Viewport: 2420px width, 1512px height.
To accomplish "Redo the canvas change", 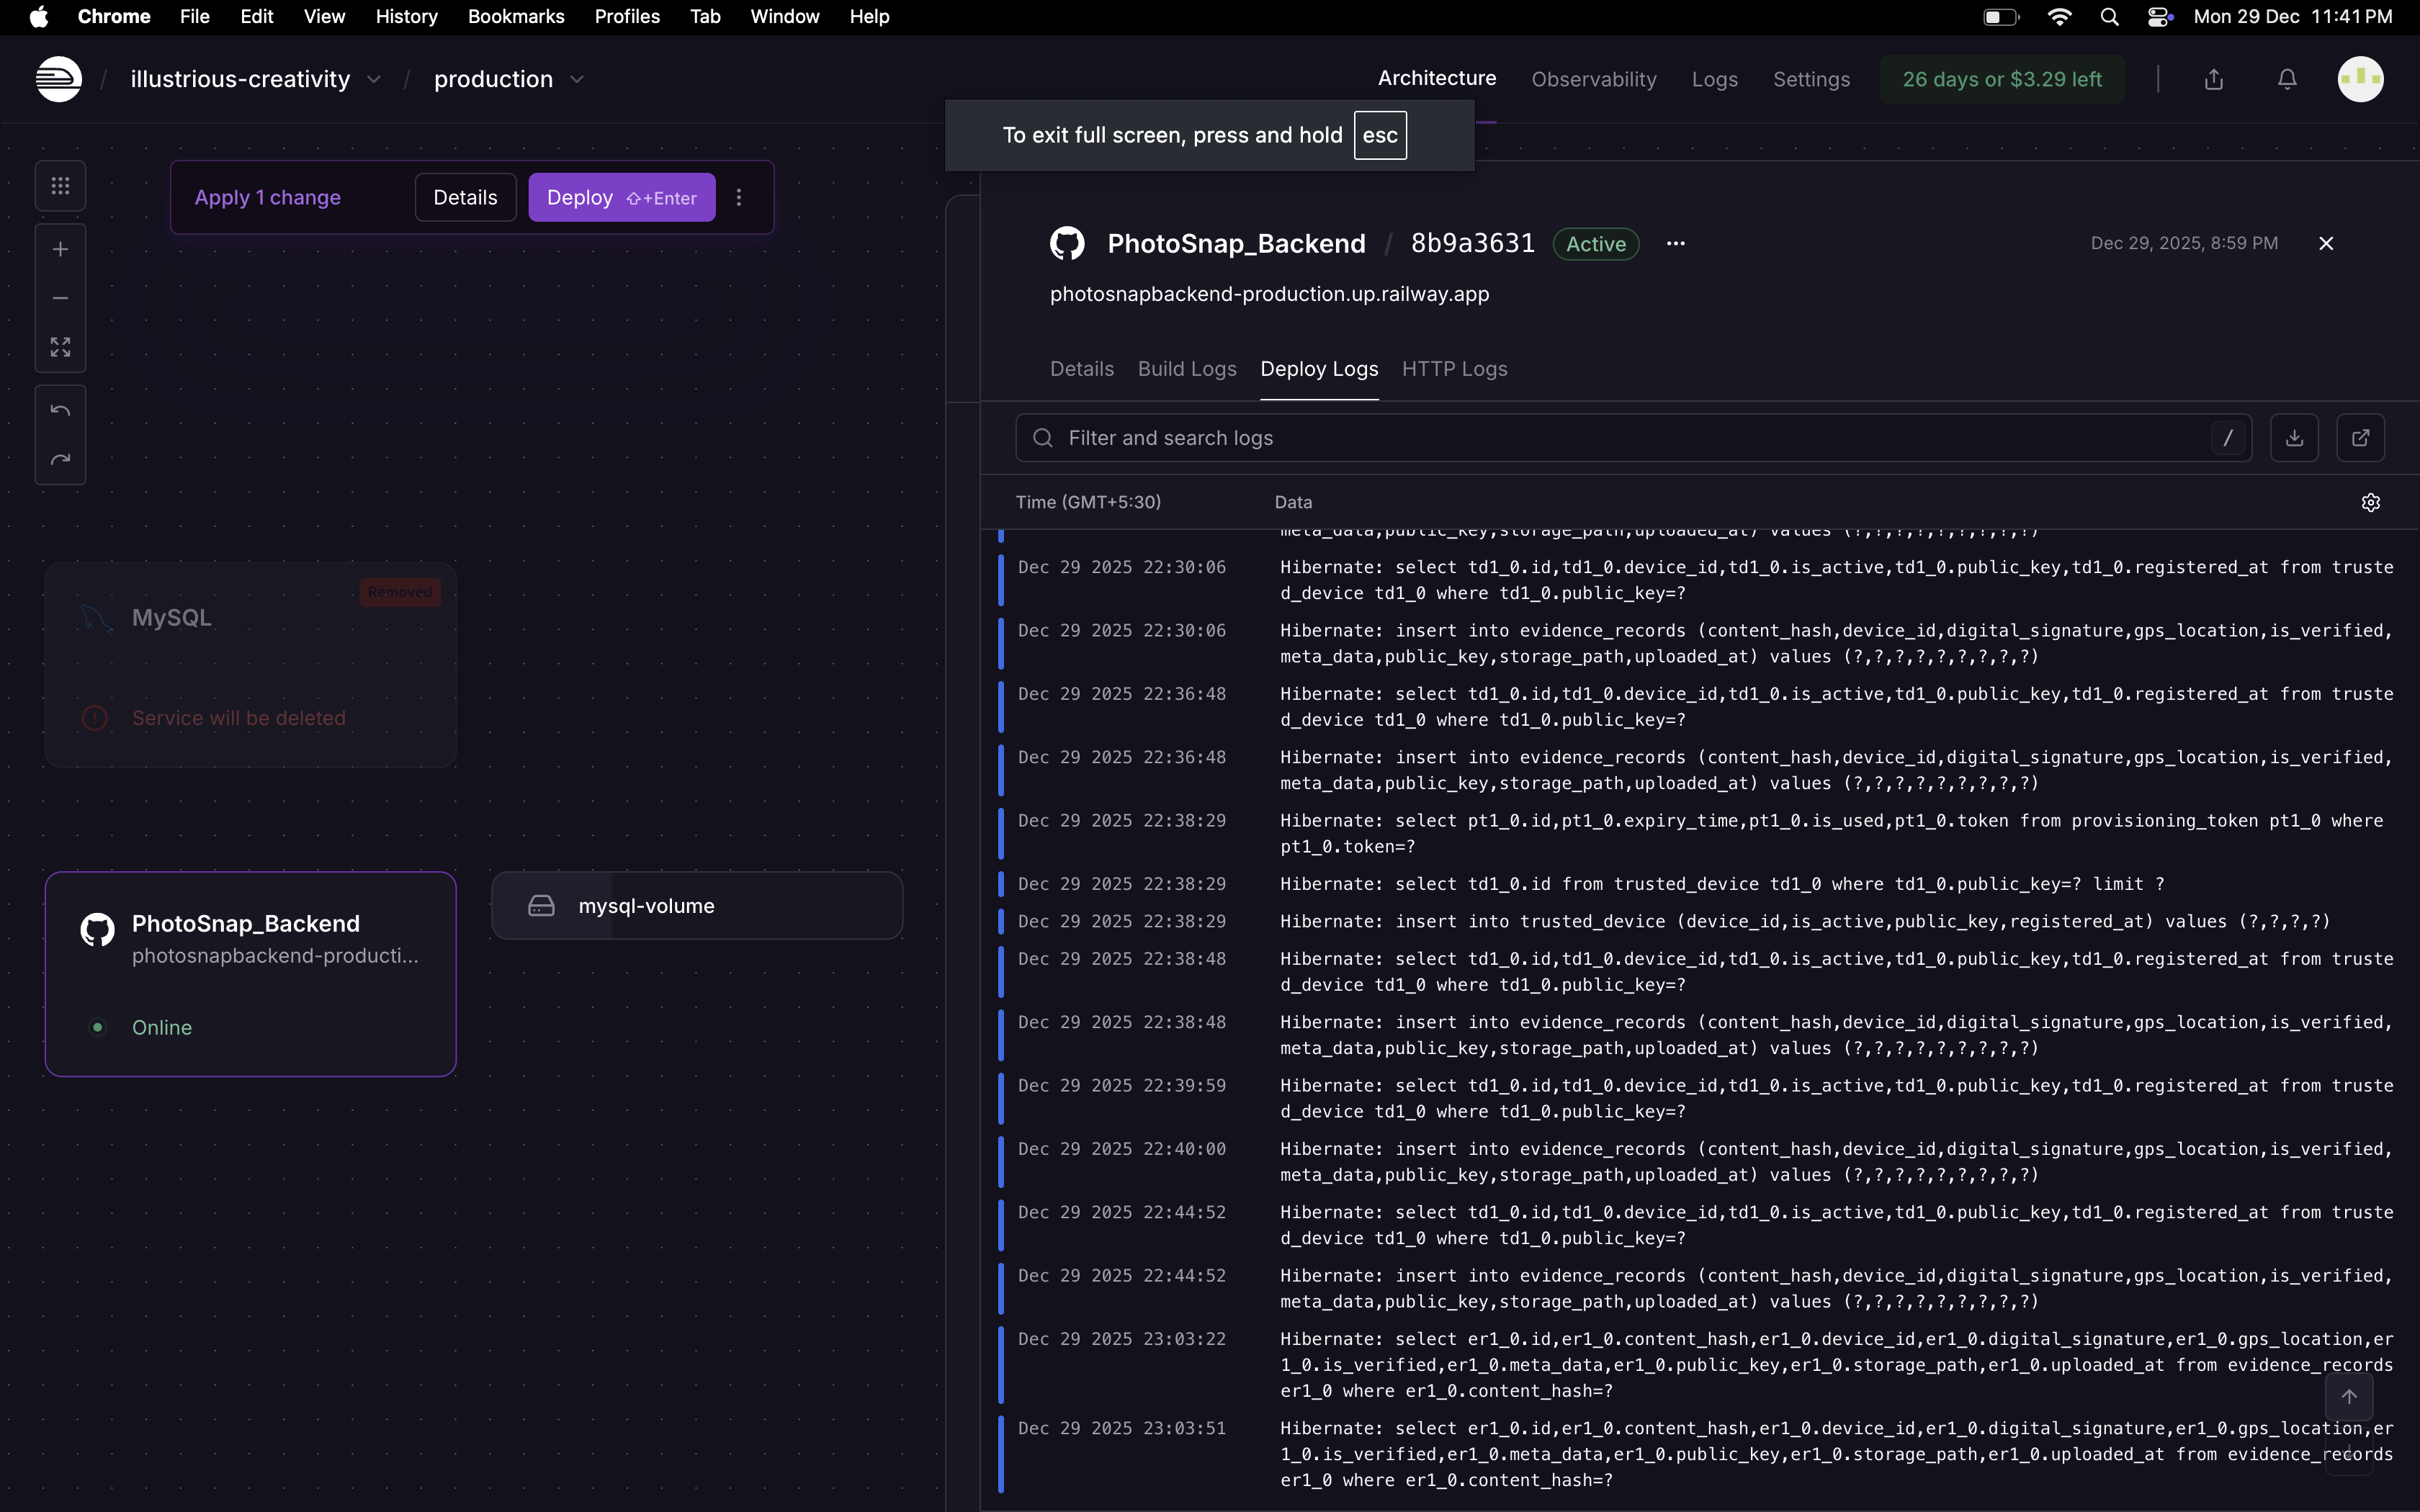I will click(60, 460).
